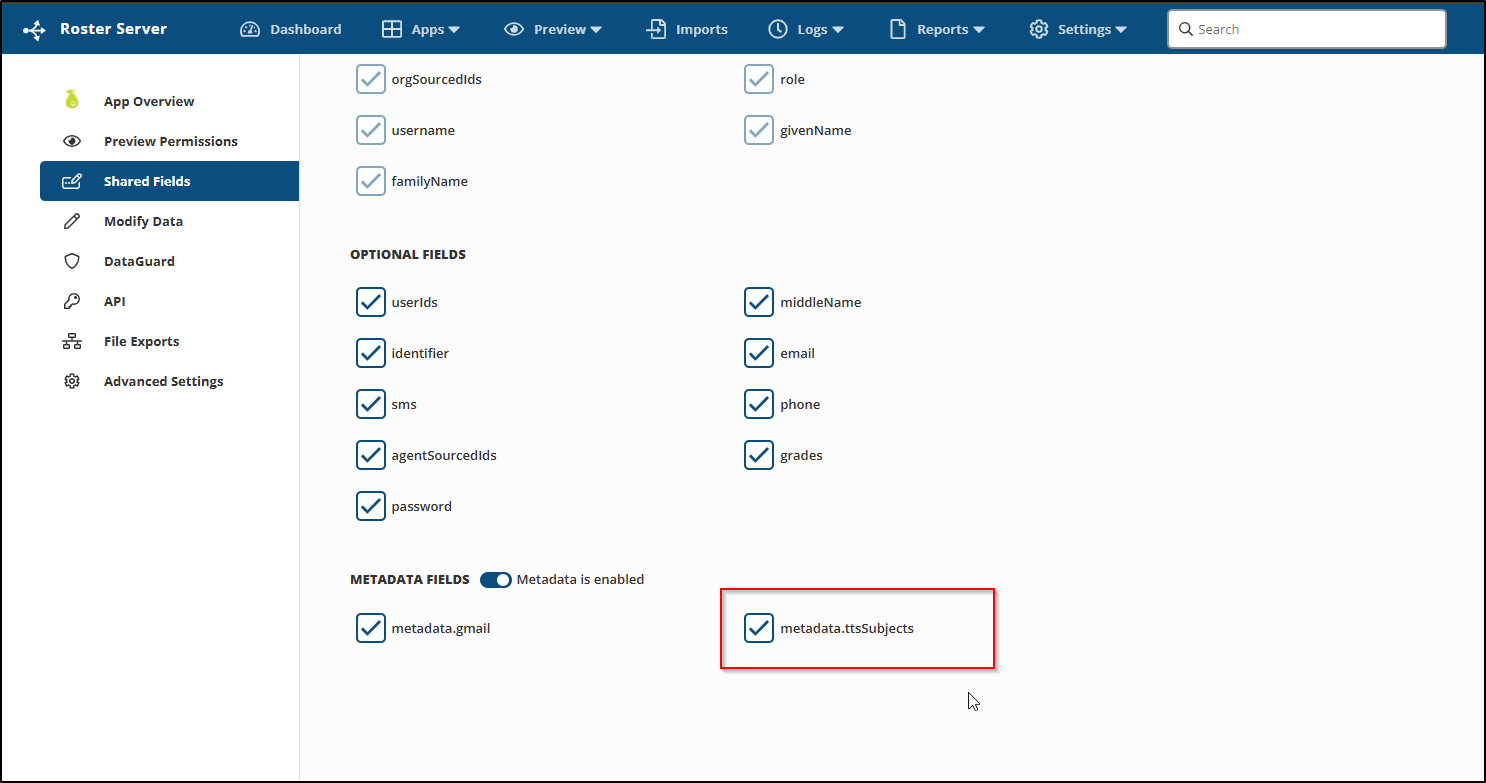The height and width of the screenshot is (783, 1486).
Task: Open the Preview dropdown menu
Action: tap(553, 29)
